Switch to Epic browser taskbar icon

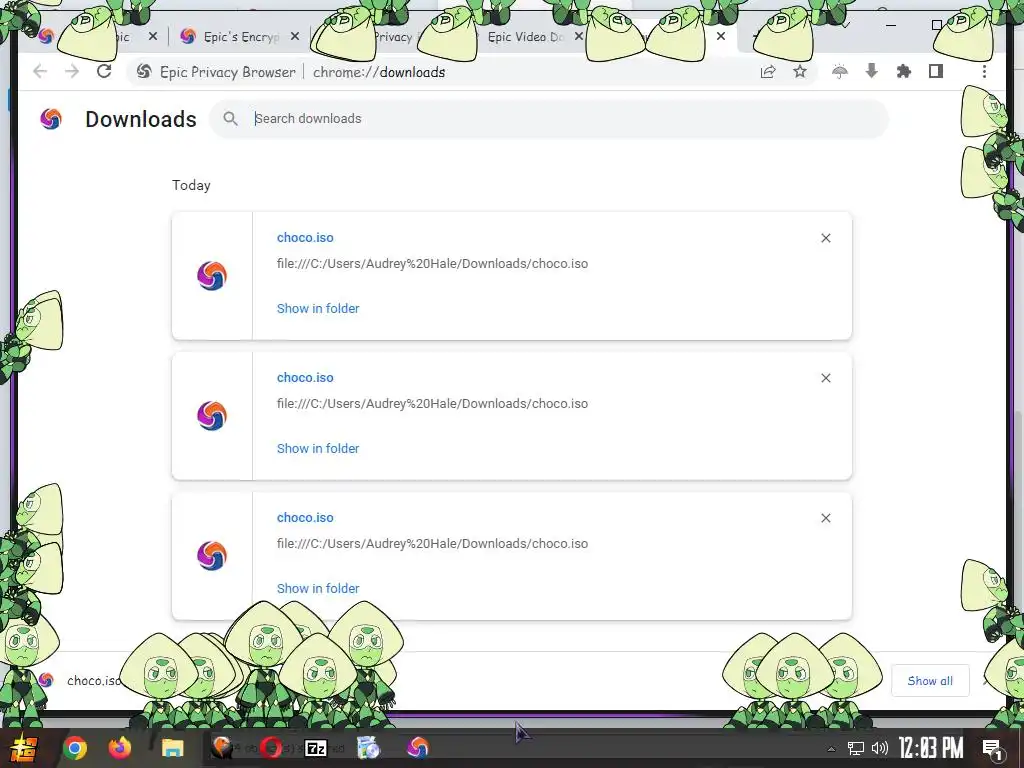coord(418,748)
